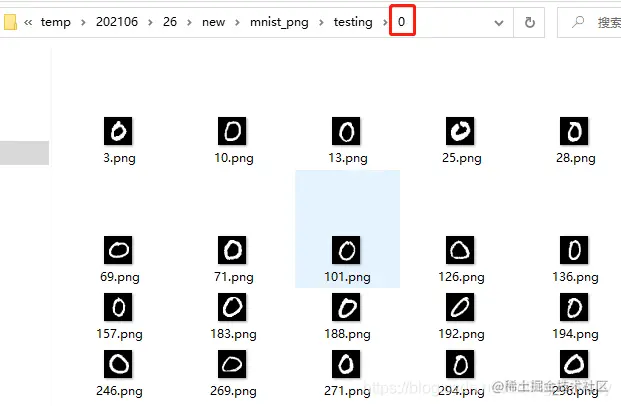This screenshot has height=406, width=621.
Task: Select the 28.png thumbnail
Action: point(574,131)
